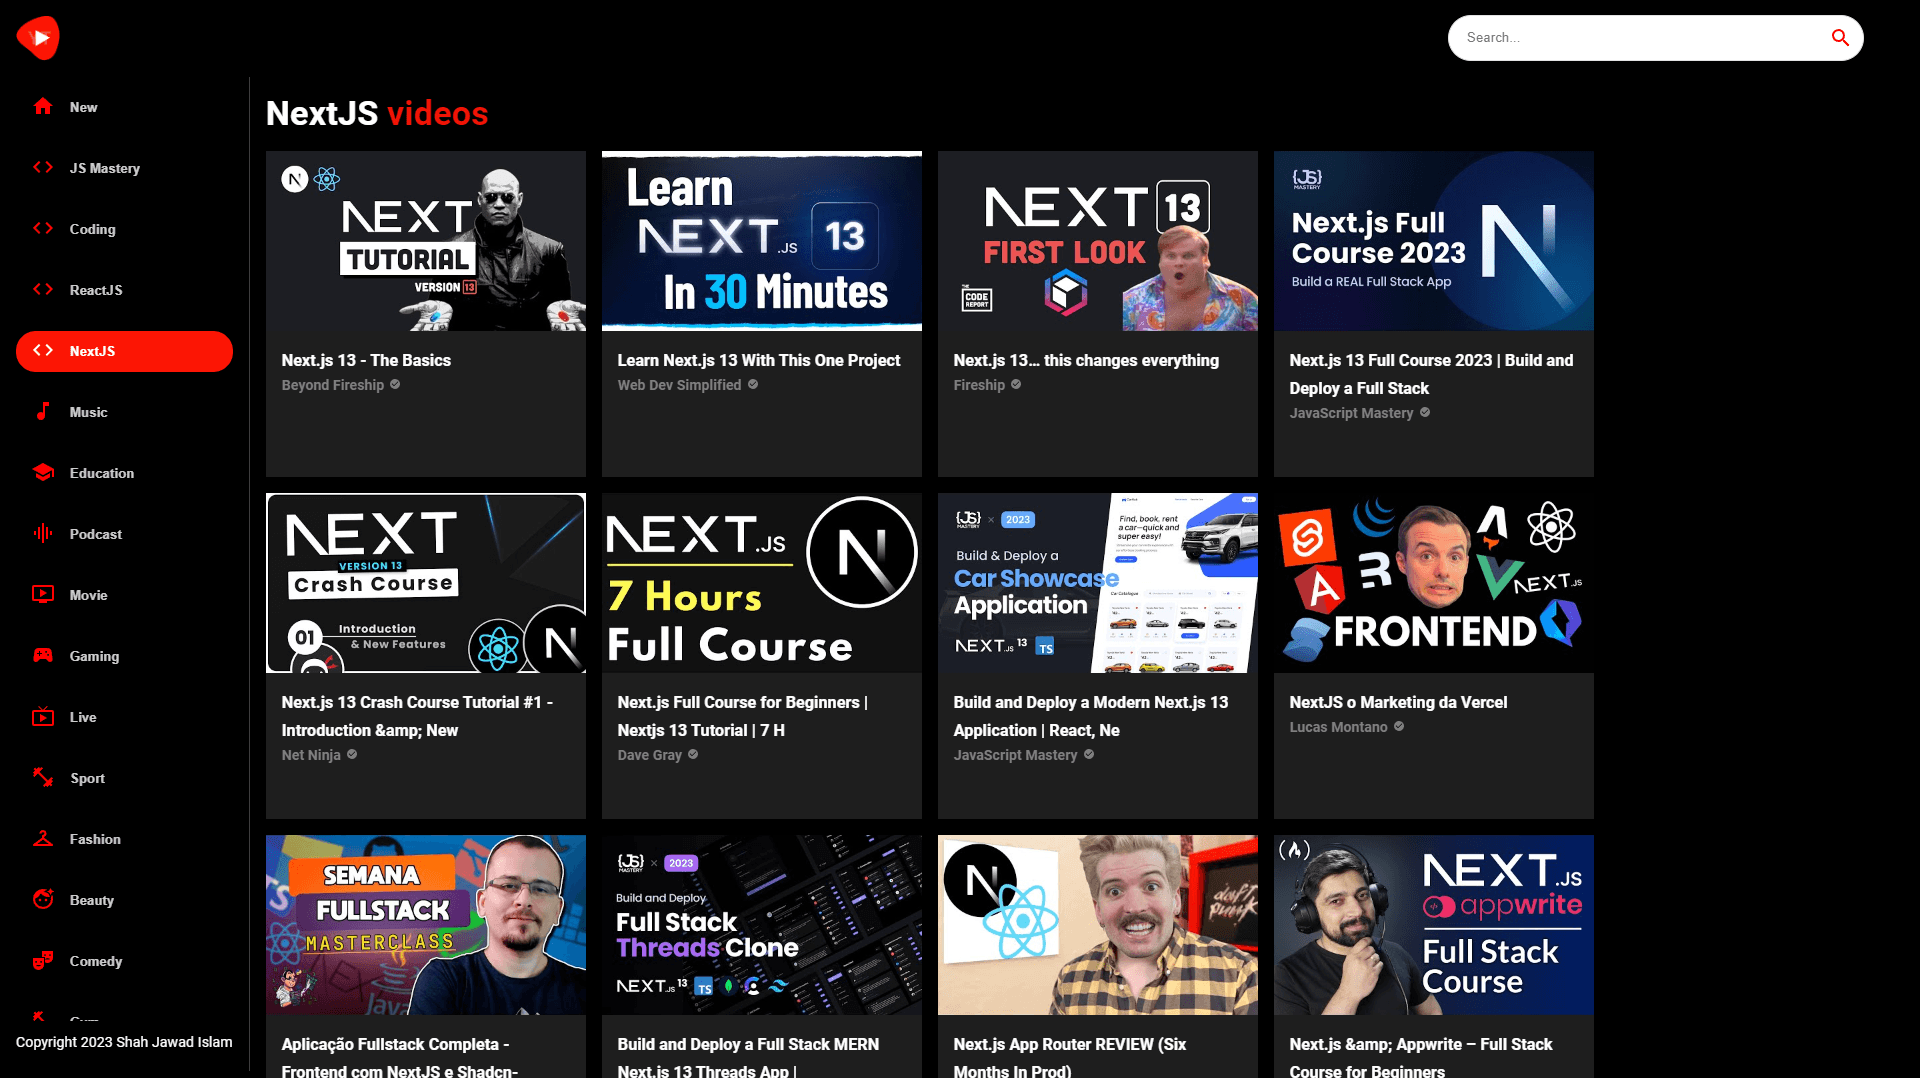This screenshot has width=1920, height=1078.
Task: Open the Next.js Full Course 2023 thumbnail
Action: [1434, 241]
